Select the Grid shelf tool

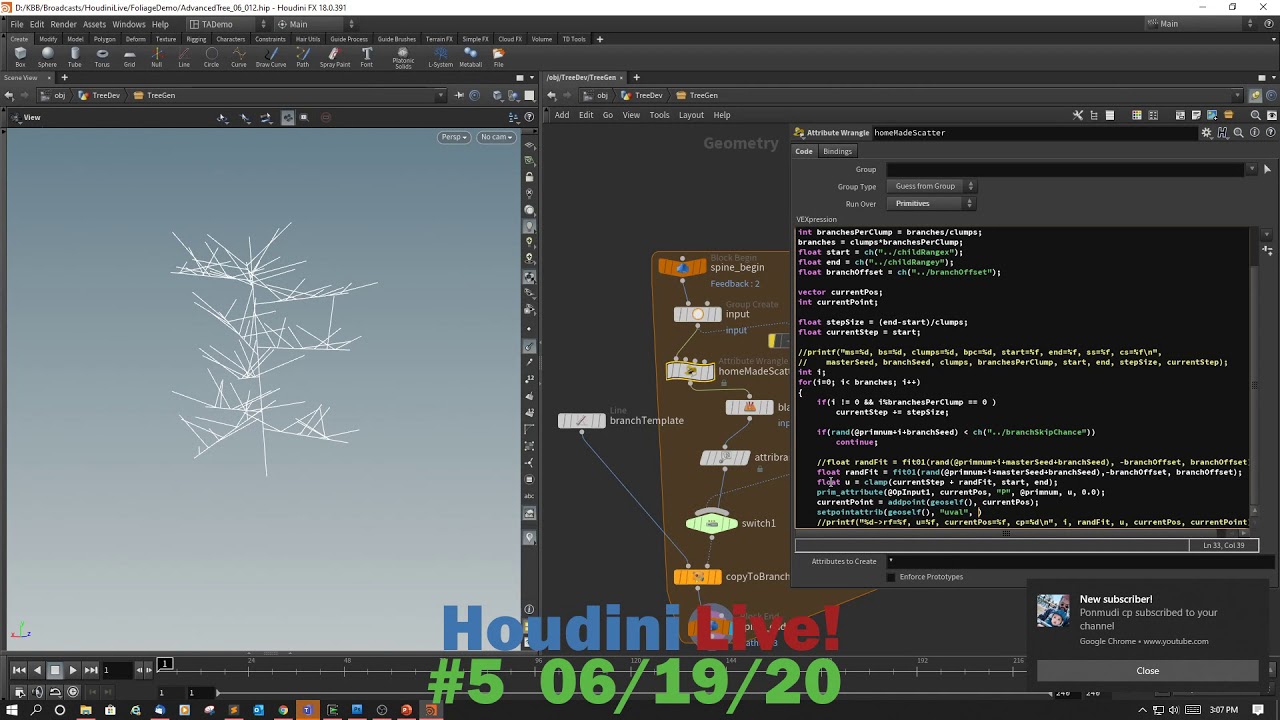129,58
